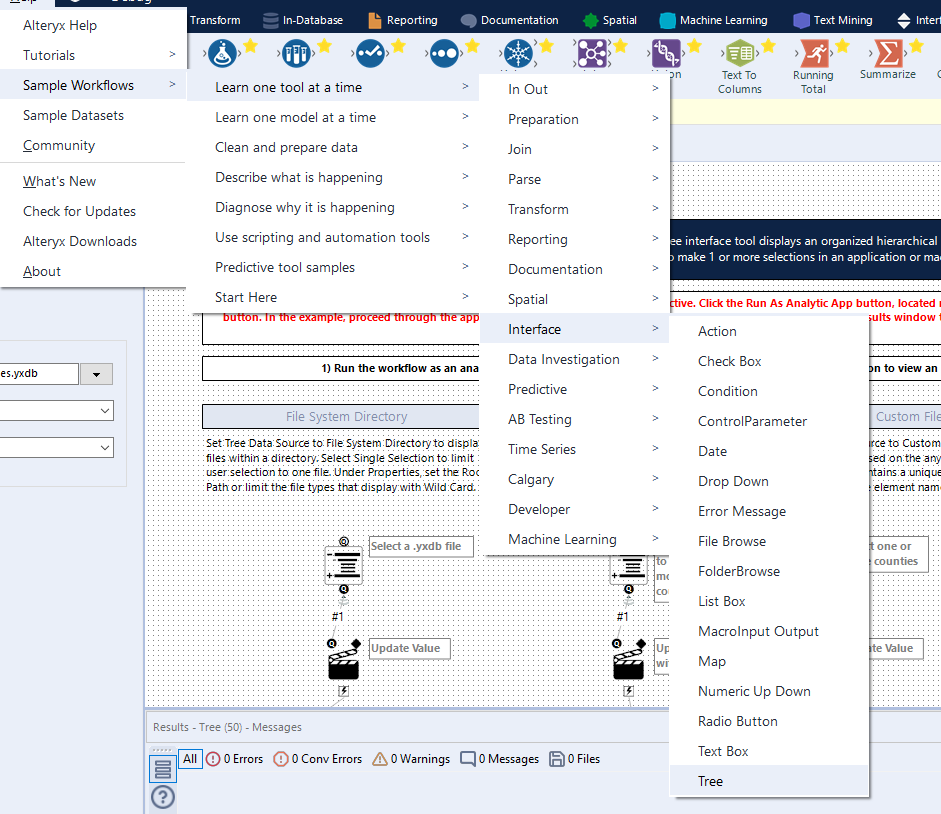Open the Radio Button sample
The image size is (941, 814).
coord(769,721)
